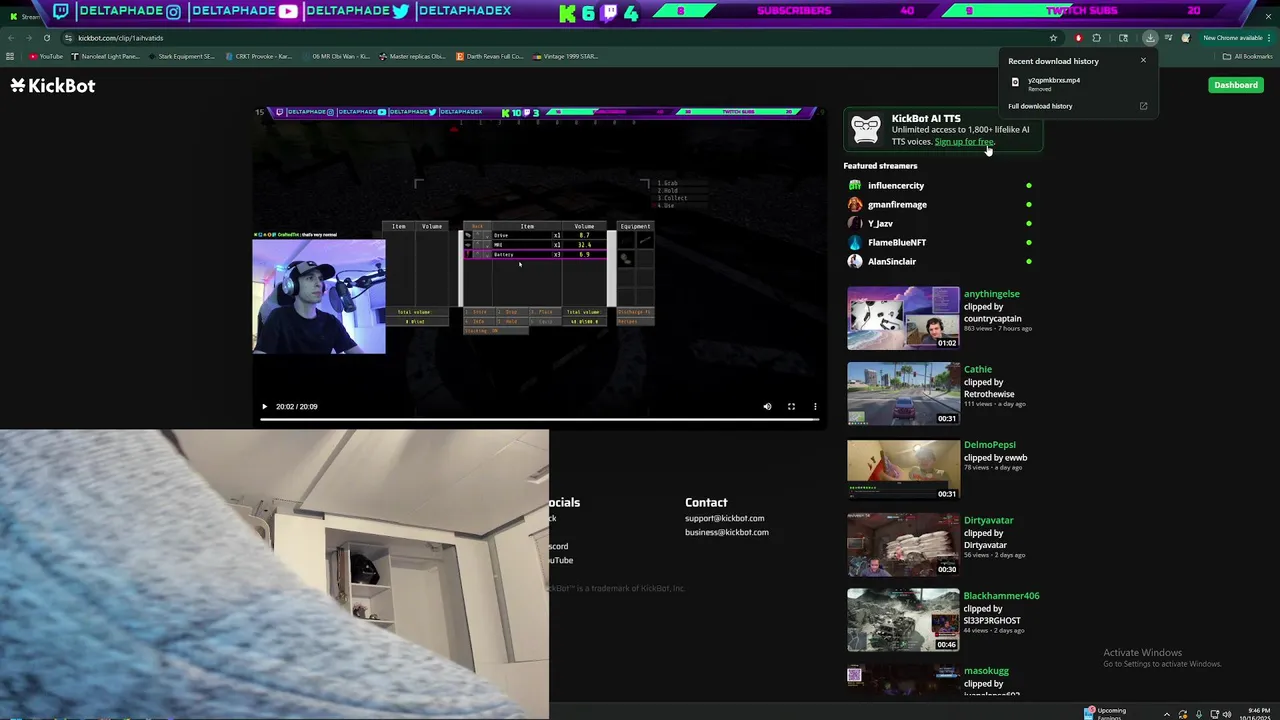
Task: Click Sign up for free link
Action: 964,142
